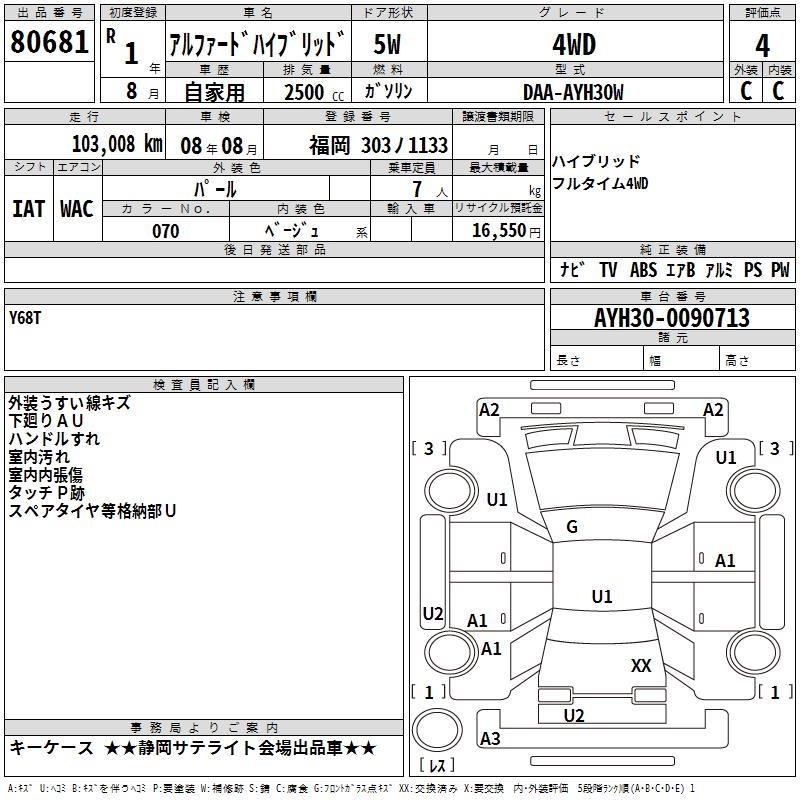Image resolution: width=800 pixels, height=800 pixels.
Task: Click inspector note 室内汚れ
Action: tap(39, 457)
